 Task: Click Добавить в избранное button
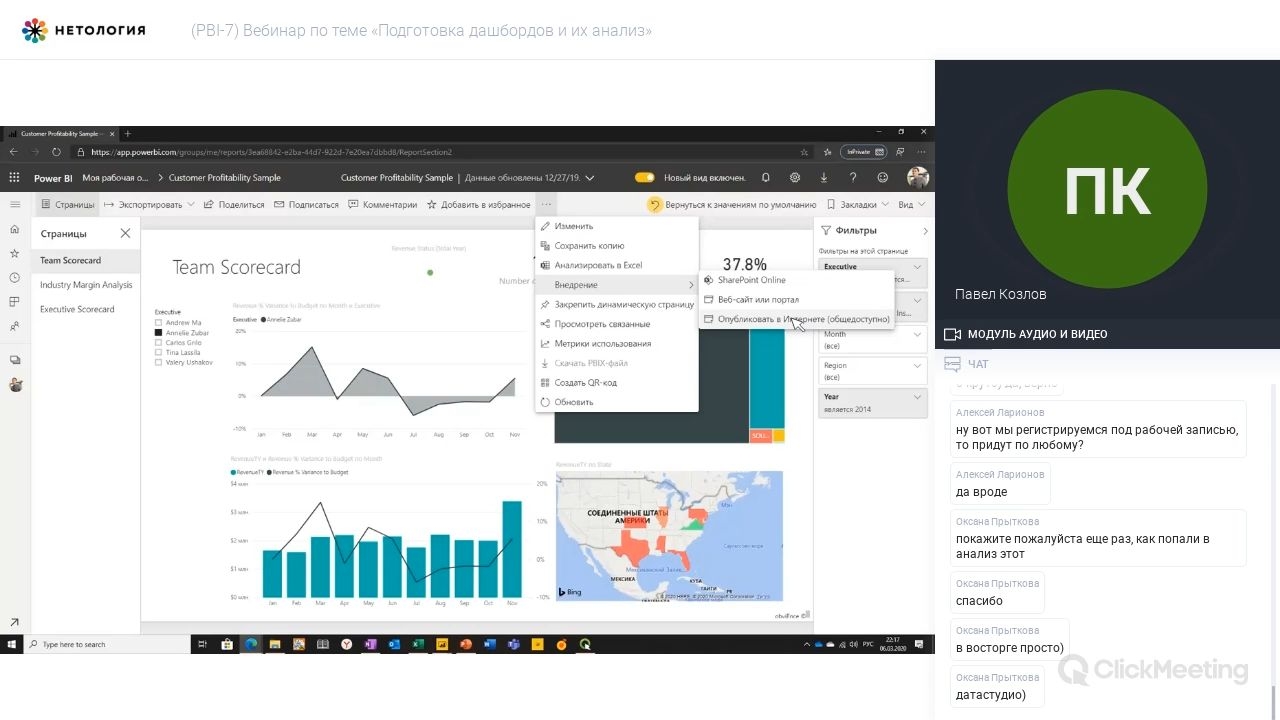479,204
